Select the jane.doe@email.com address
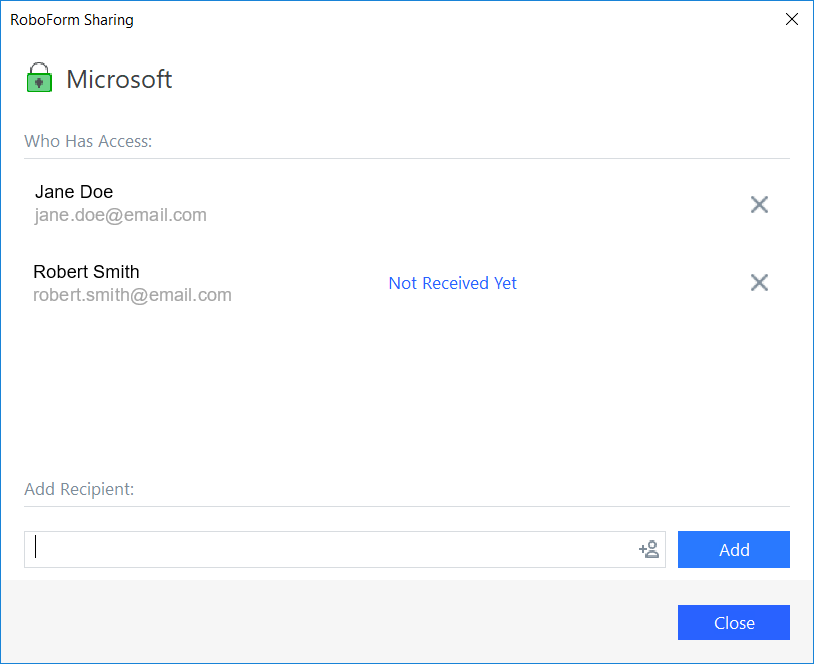 tap(120, 215)
